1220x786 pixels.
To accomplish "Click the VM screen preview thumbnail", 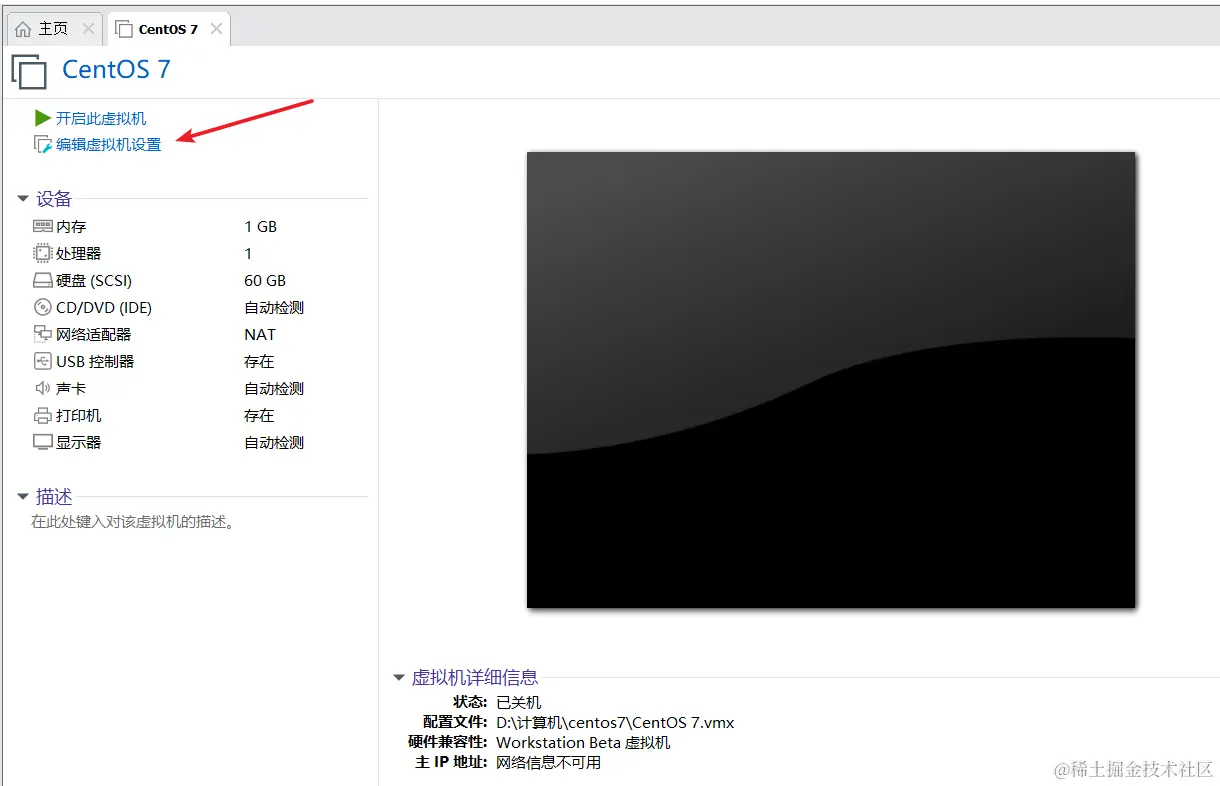I will click(831, 380).
